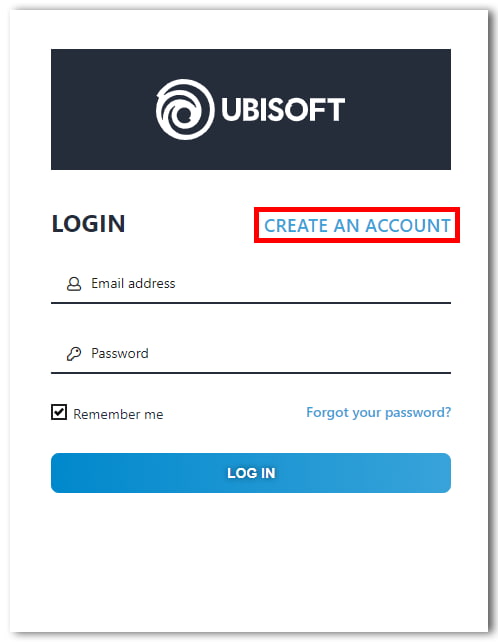Click the checkmark inside the Remember me box
Screen dimensions: 498x642
click(59, 411)
